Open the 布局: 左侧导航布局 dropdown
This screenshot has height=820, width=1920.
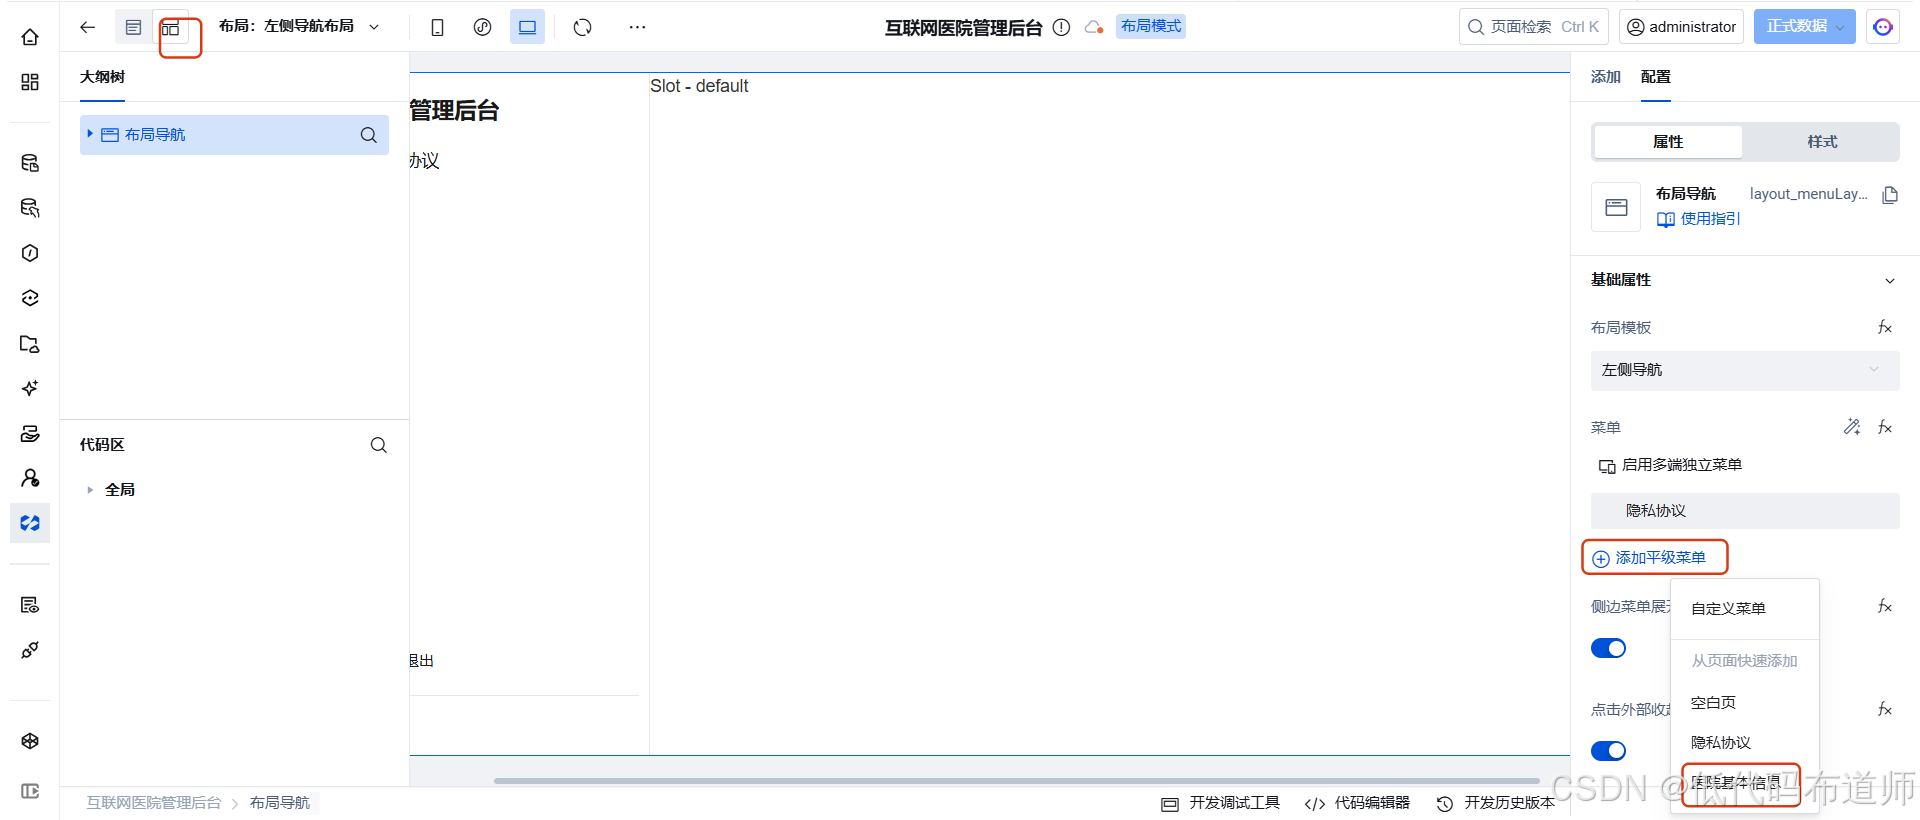click(x=299, y=27)
